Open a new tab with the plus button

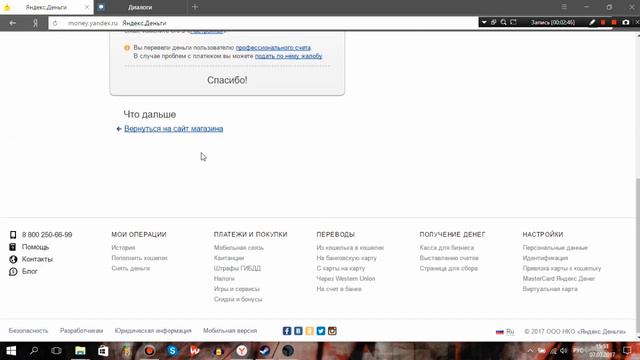(x=195, y=7)
